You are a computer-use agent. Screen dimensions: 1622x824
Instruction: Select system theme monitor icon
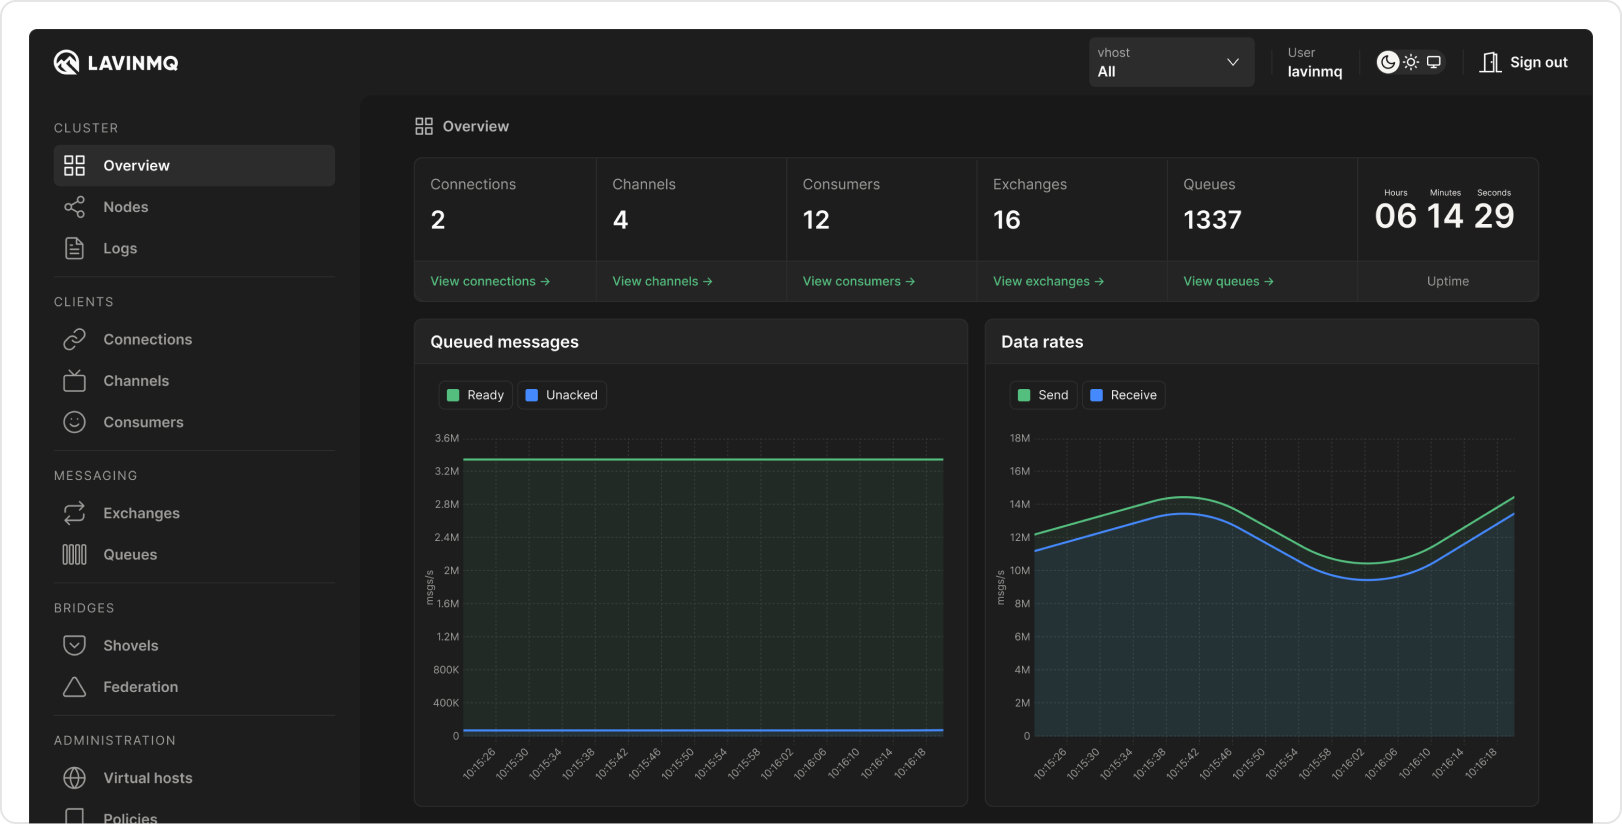point(1434,62)
